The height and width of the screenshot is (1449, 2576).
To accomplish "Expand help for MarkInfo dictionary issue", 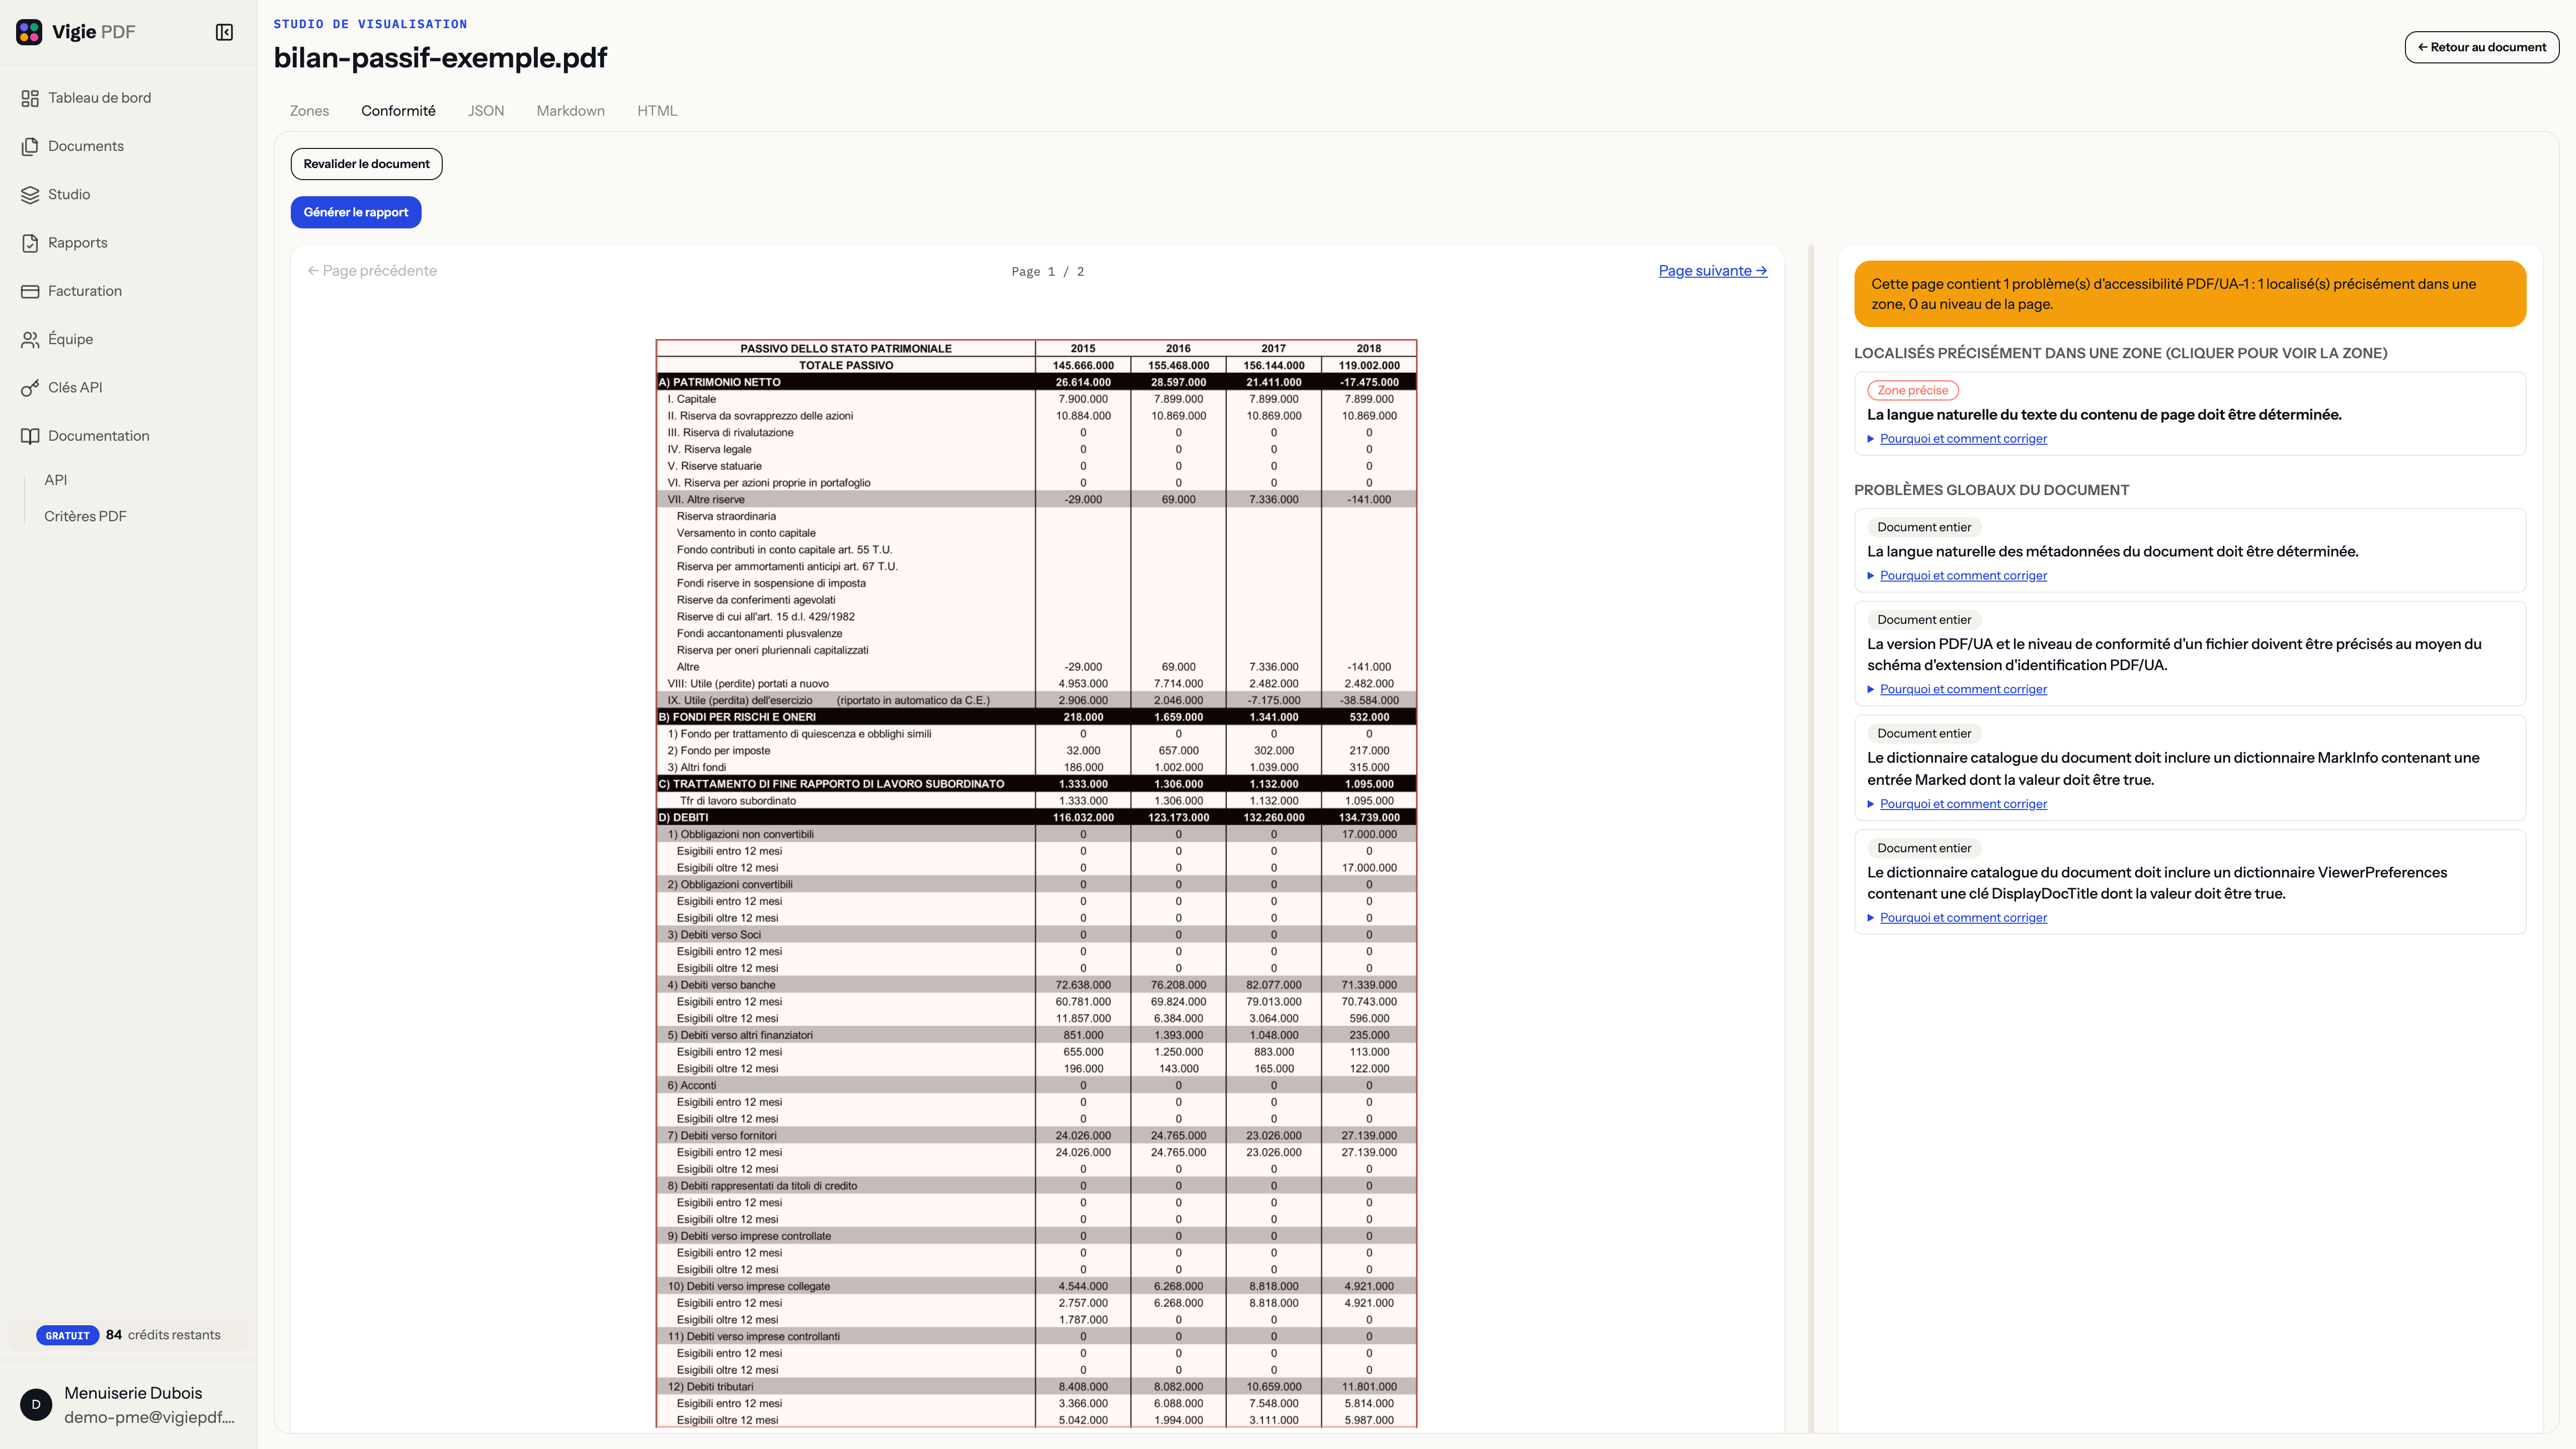I will click(1962, 804).
